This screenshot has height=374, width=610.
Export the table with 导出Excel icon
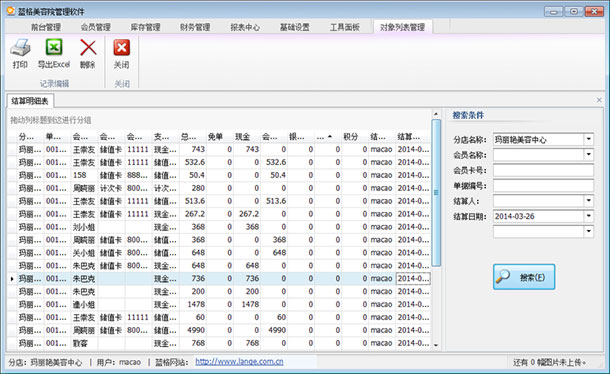(x=54, y=47)
